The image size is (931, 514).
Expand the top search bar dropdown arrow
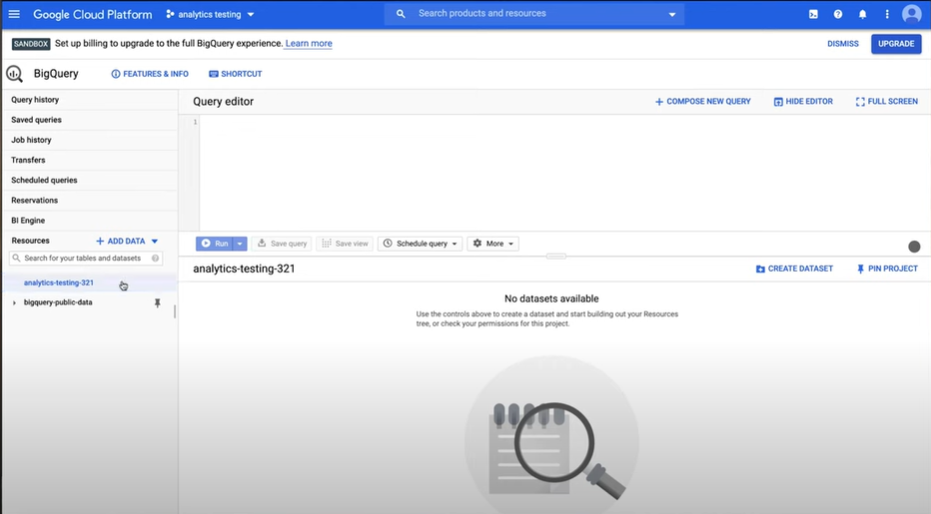(x=672, y=14)
